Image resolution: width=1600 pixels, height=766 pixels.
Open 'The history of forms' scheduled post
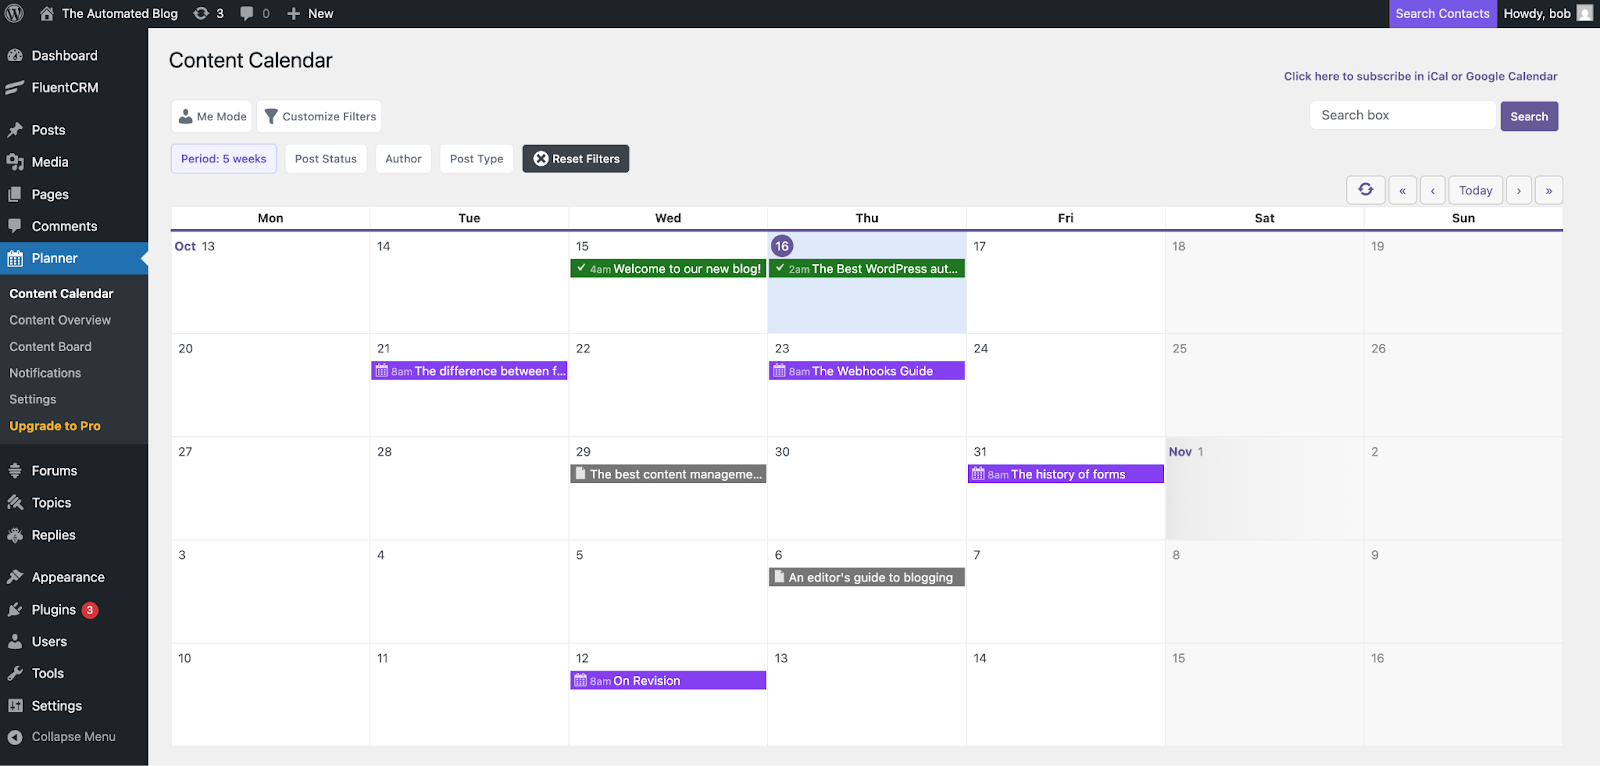tap(1066, 474)
